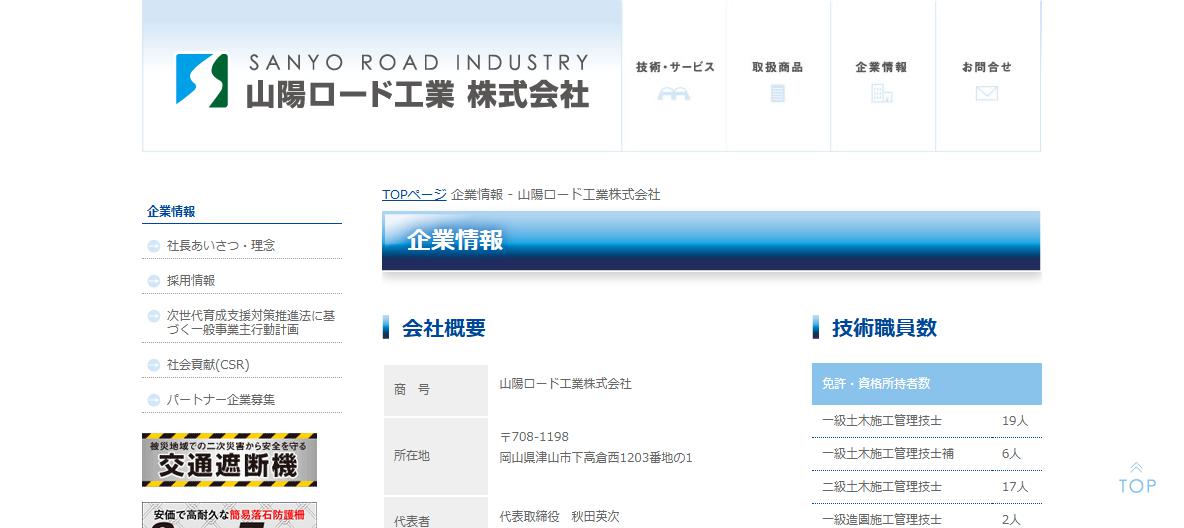This screenshot has height=528, width=1184.
Task: Open 社長あいさつ・理念 sidebar link
Action: click(220, 245)
